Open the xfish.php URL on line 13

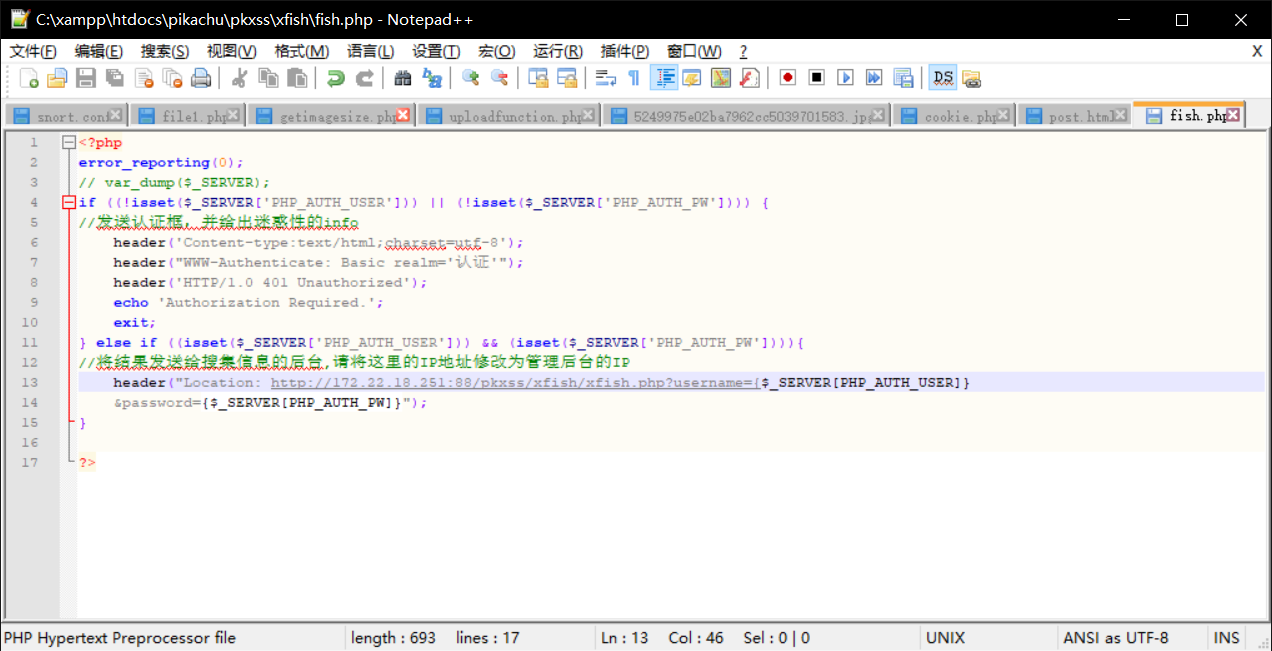(513, 382)
